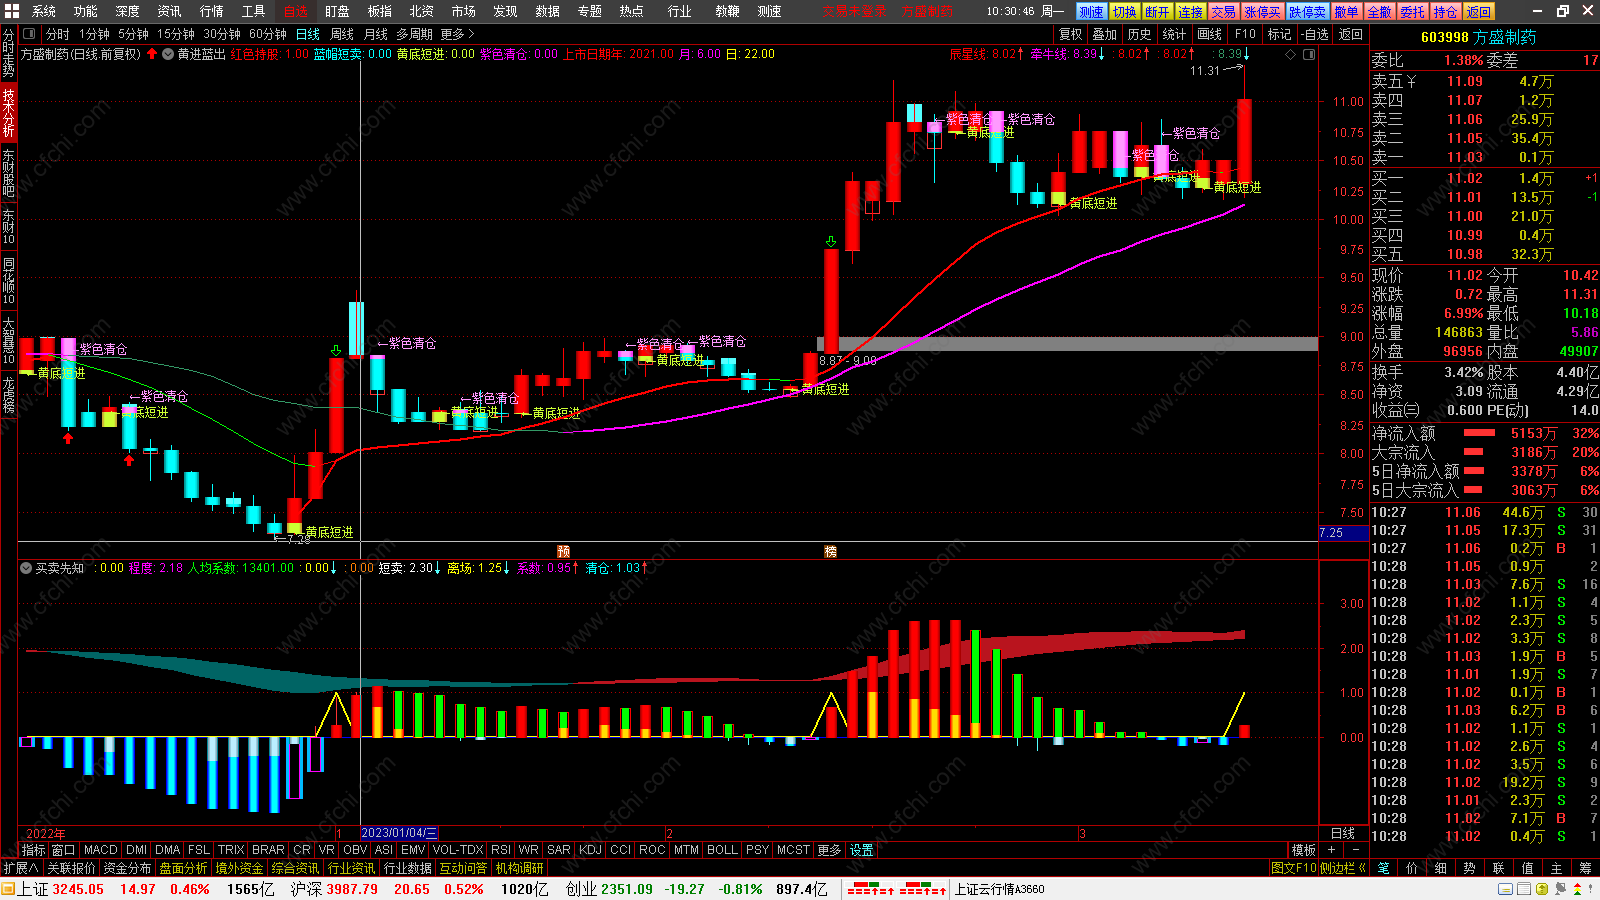
Task: Click the red up arrow beside 方盛制药
Action: pyautogui.click(x=152, y=54)
